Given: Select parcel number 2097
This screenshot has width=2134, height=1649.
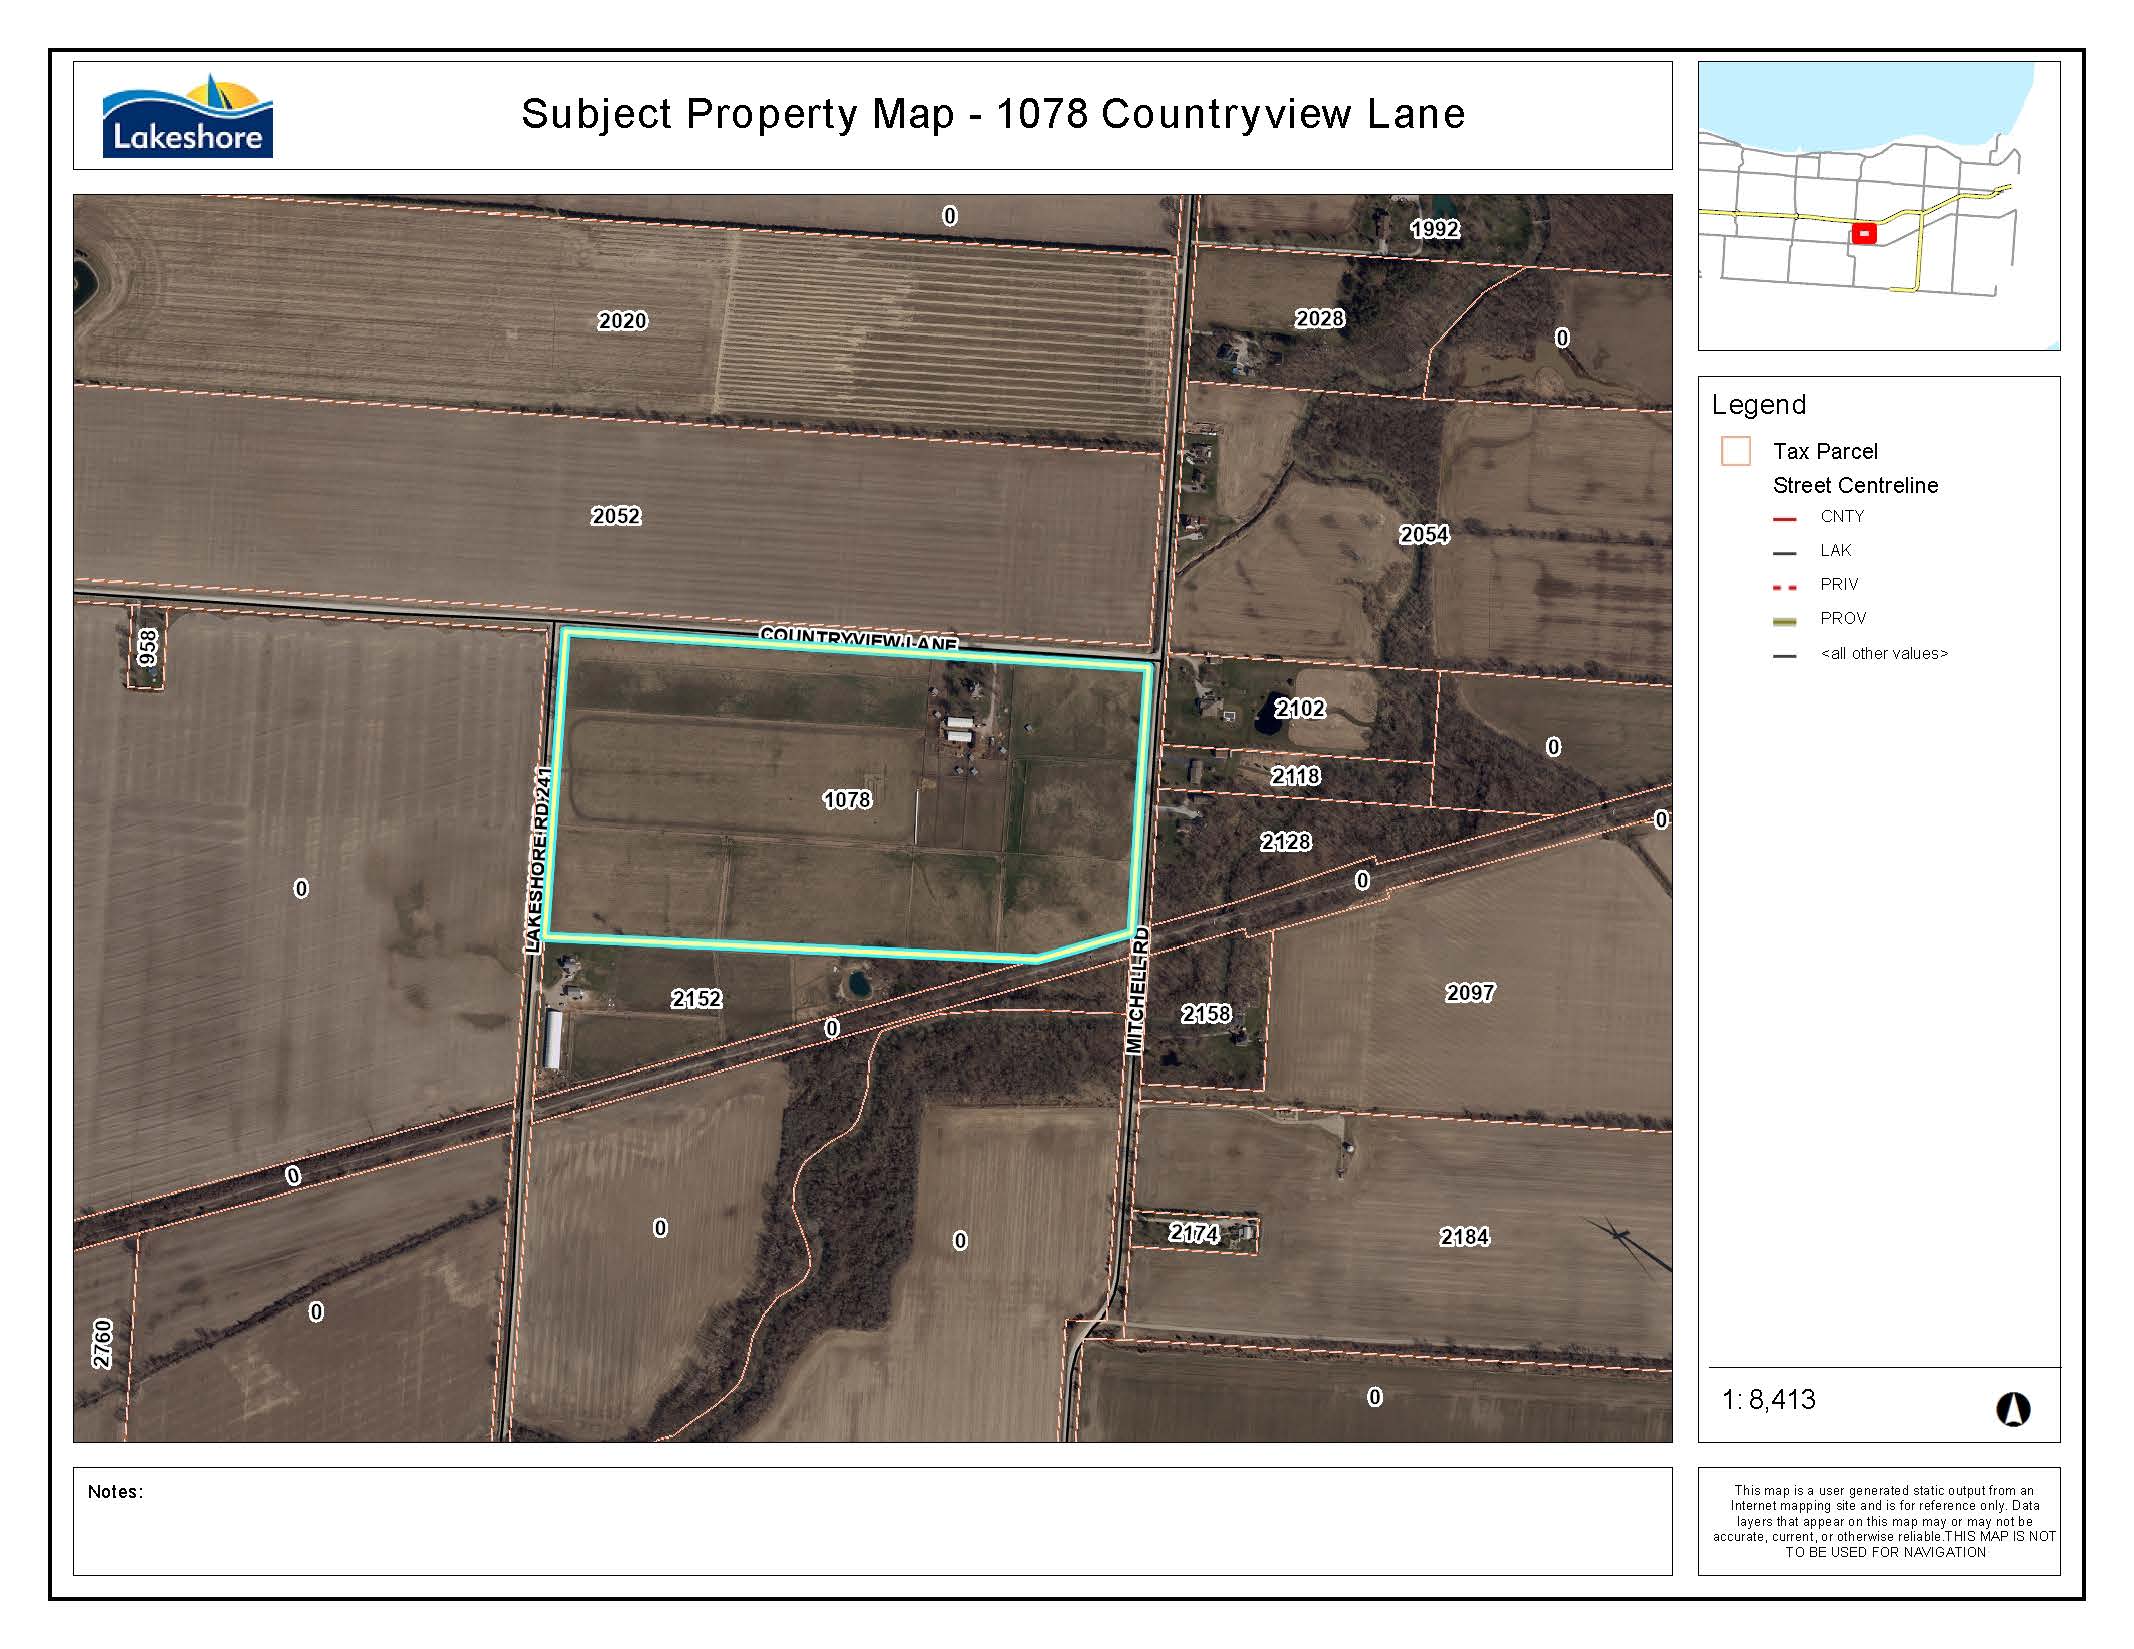Looking at the screenshot, I should click(1470, 993).
